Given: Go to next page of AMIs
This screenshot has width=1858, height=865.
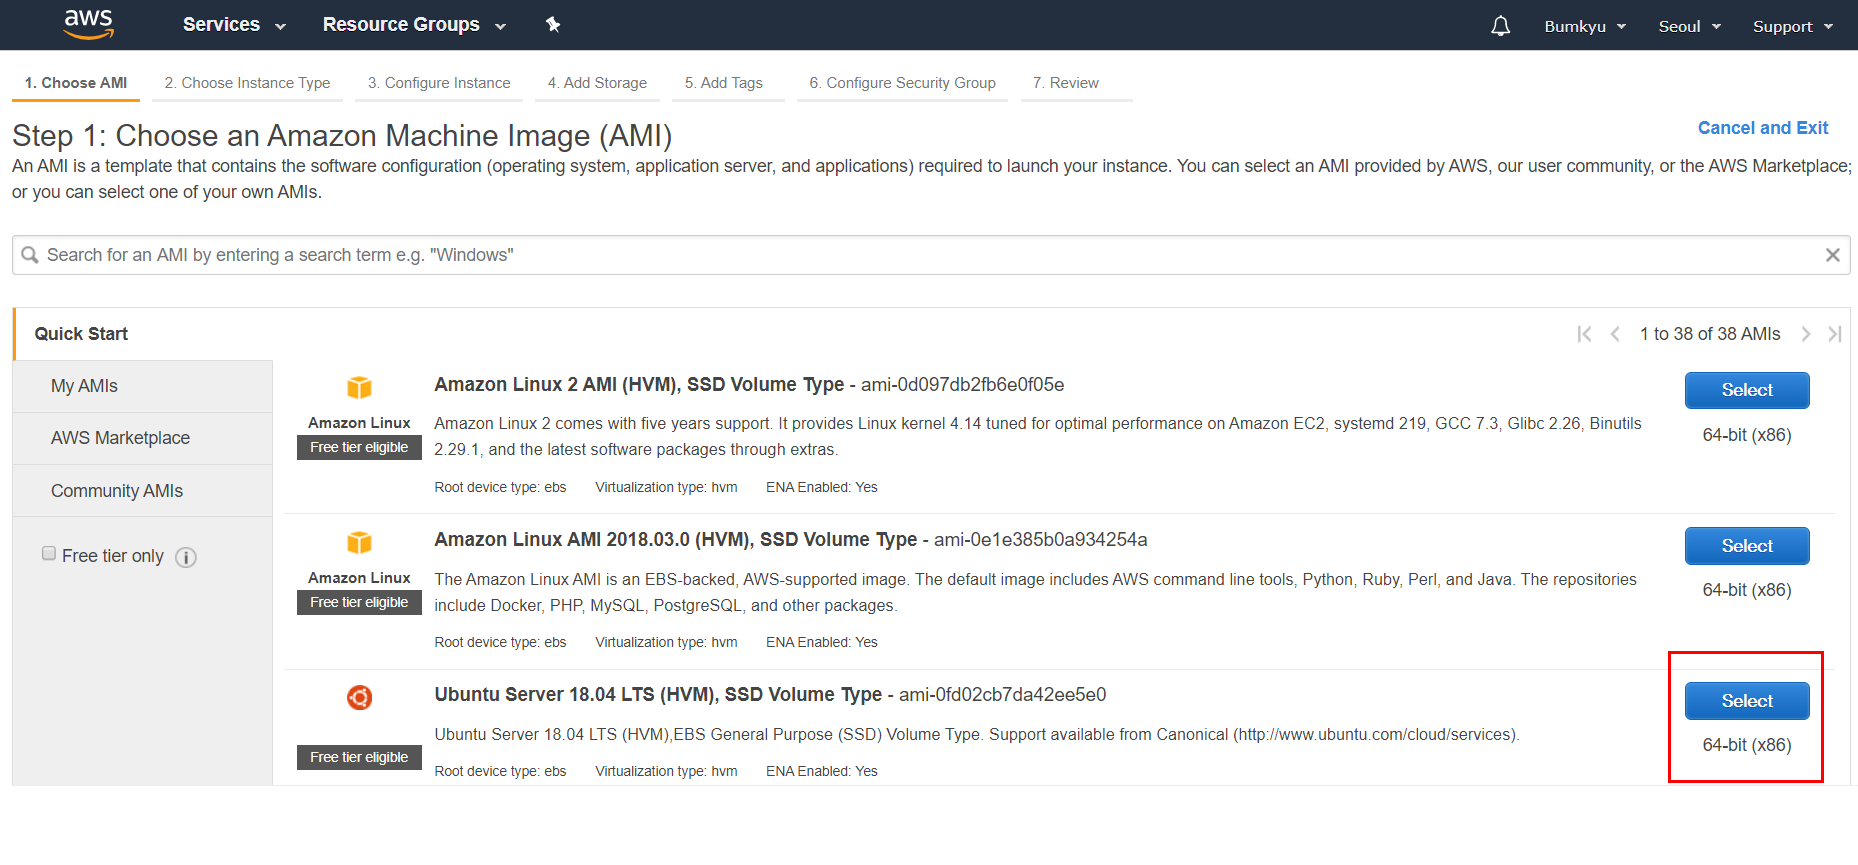Looking at the screenshot, I should [x=1806, y=334].
